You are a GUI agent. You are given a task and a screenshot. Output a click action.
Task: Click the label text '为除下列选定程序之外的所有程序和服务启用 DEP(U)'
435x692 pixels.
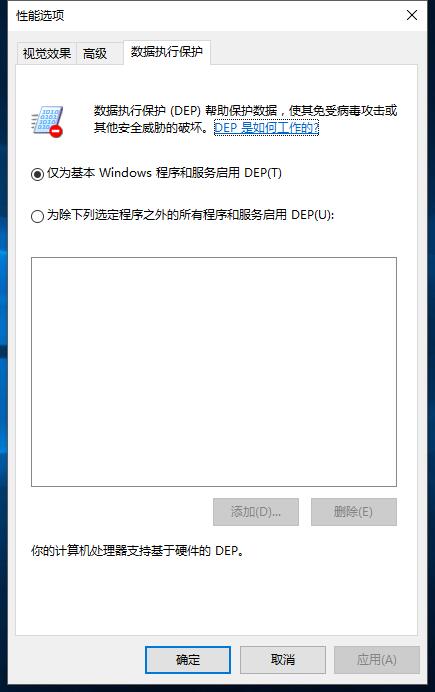pyautogui.click(x=191, y=215)
